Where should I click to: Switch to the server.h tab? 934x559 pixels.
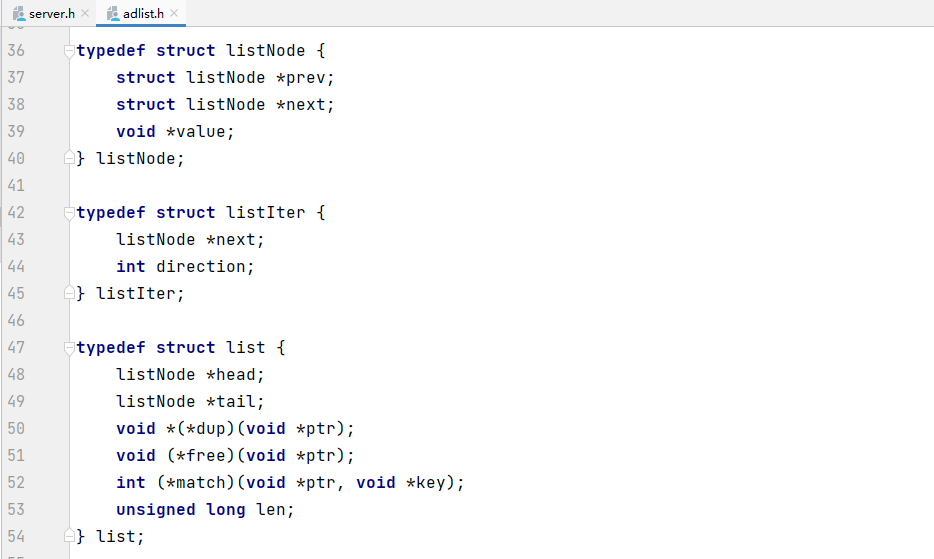[x=52, y=13]
